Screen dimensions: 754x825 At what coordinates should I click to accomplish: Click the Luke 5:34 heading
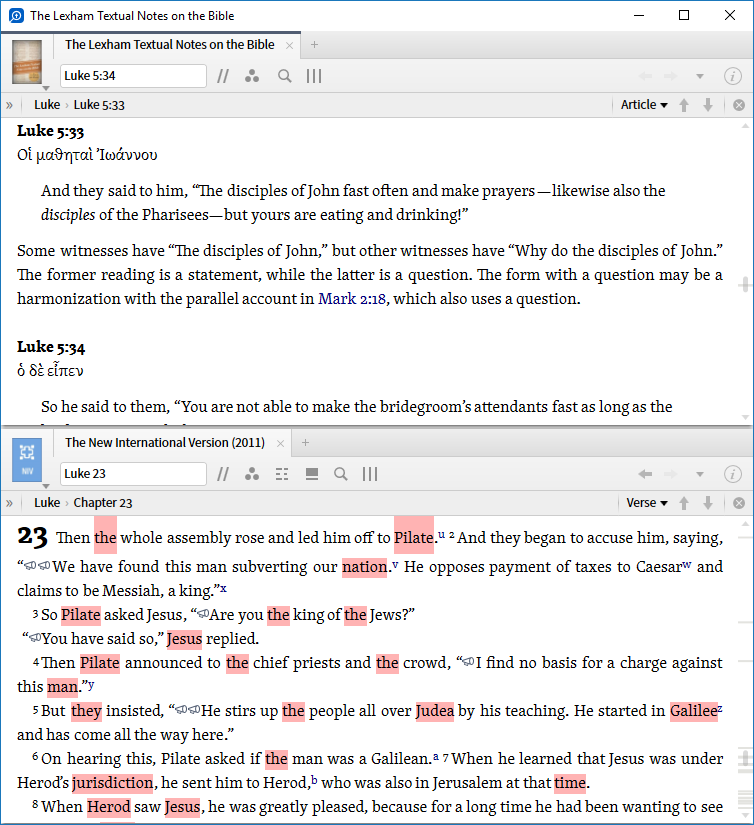click(51, 347)
